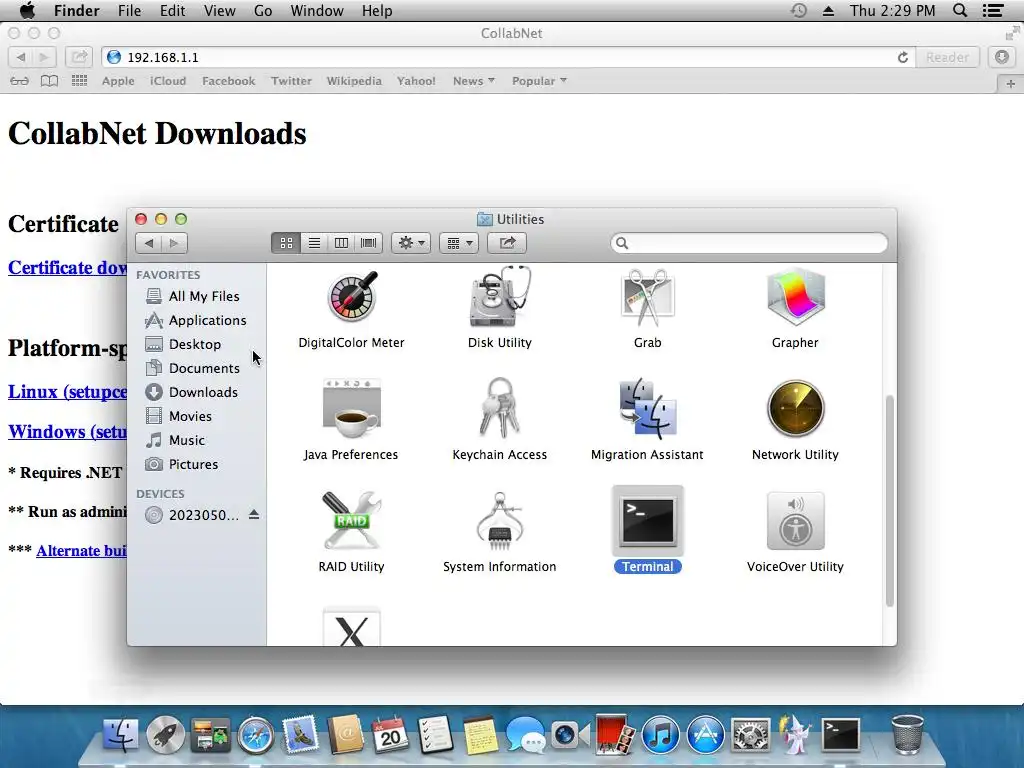Image resolution: width=1024 pixels, height=768 pixels.
Task: Expand News bookmarks dropdown in Safari
Action: pyautogui.click(x=473, y=81)
